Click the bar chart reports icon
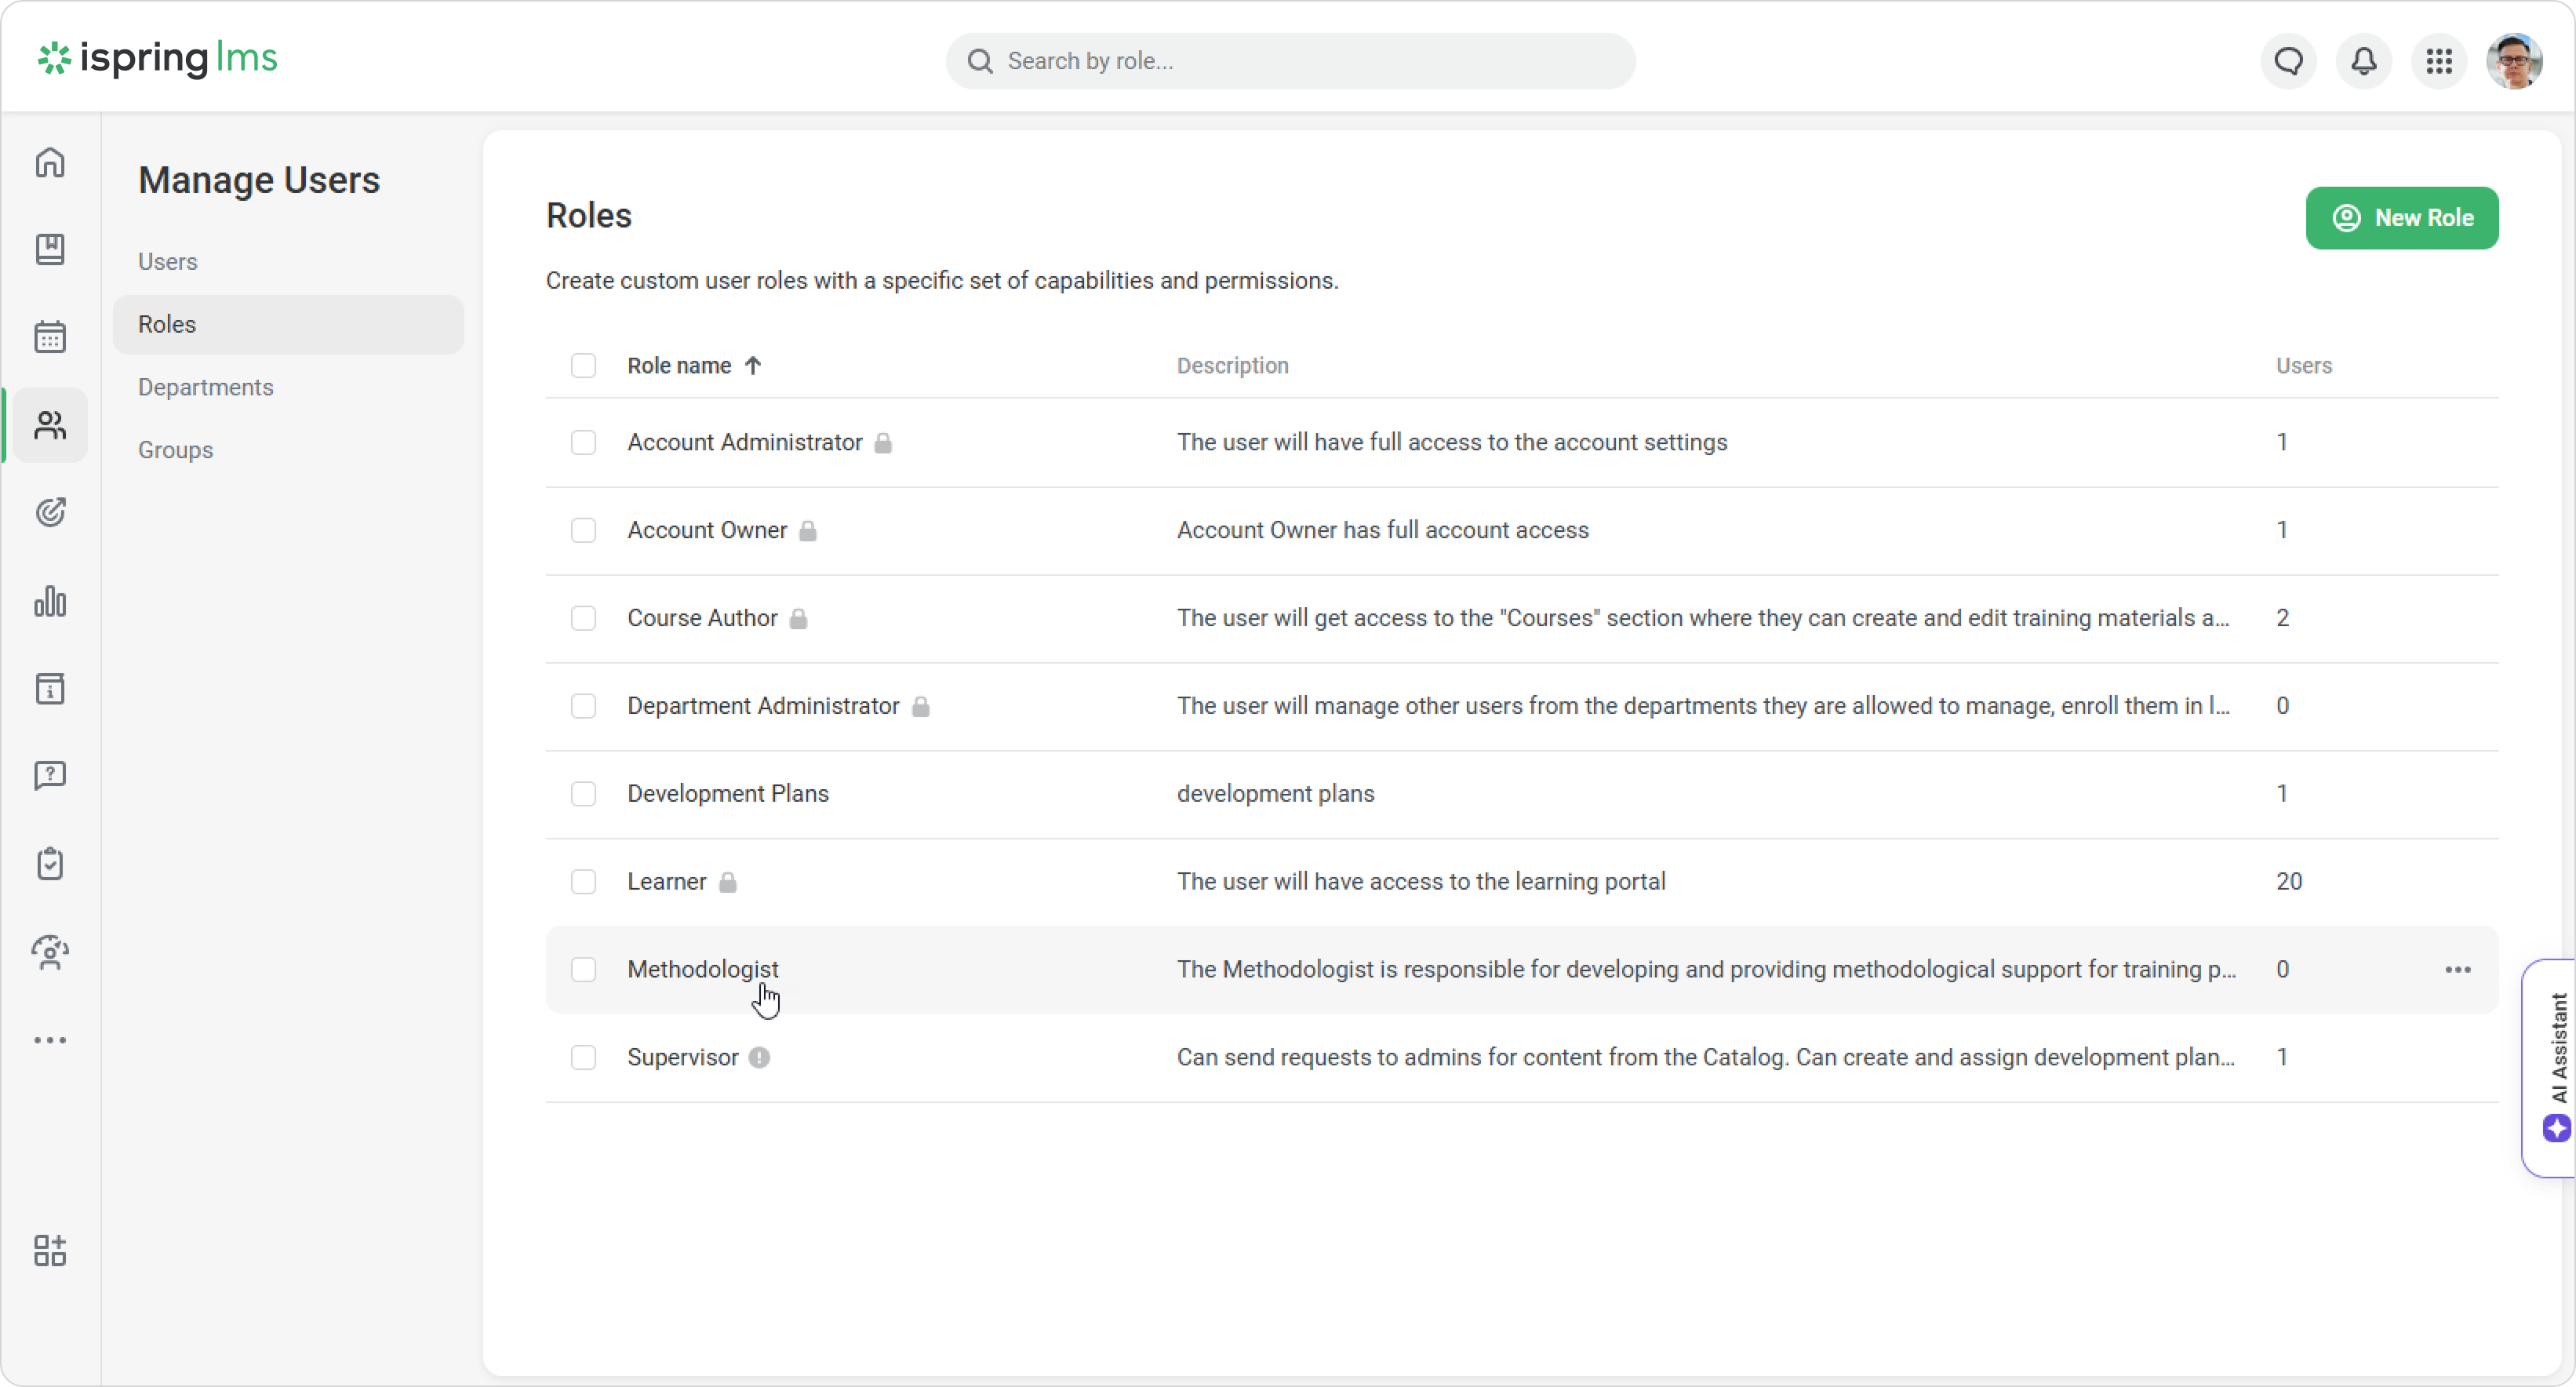 50,601
